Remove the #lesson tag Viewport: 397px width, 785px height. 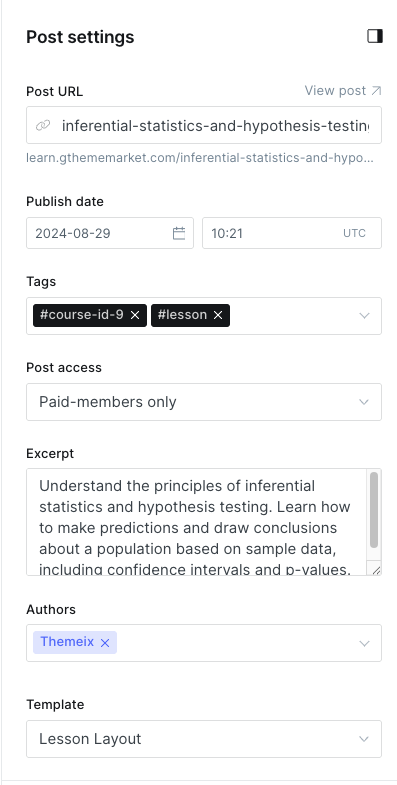[x=218, y=315]
